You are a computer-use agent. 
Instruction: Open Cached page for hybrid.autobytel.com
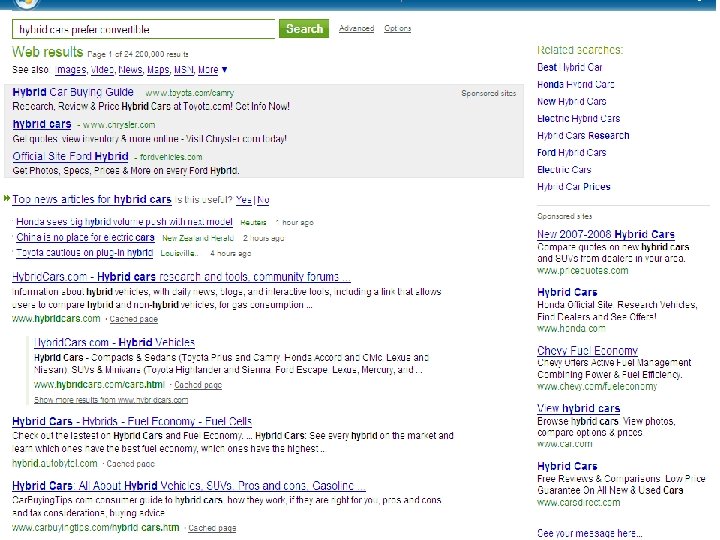[x=130, y=464]
